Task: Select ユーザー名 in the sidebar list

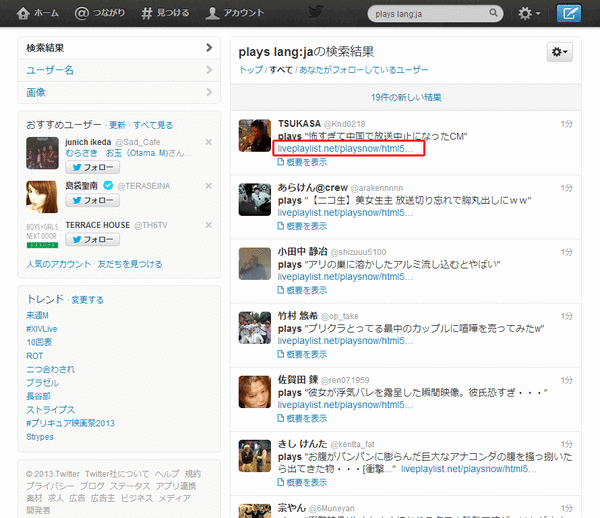Action: (x=119, y=70)
